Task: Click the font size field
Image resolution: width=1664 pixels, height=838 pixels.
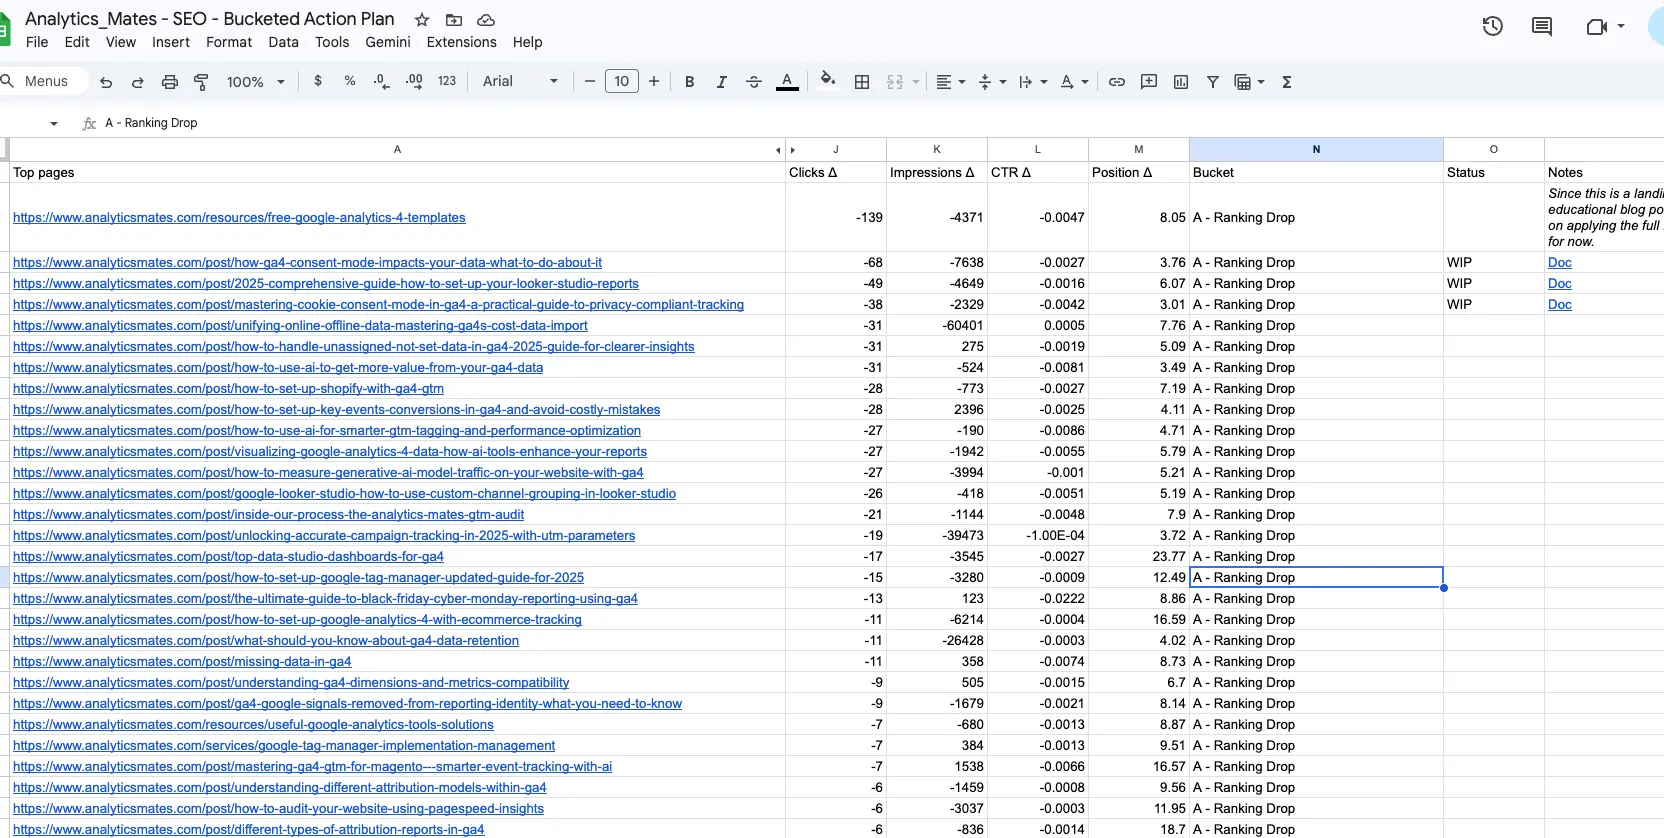Action: click(622, 81)
